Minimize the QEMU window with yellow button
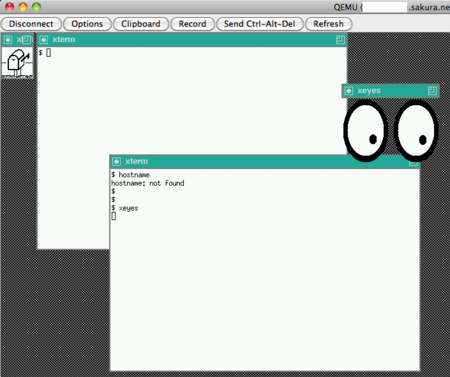 tap(23, 7)
